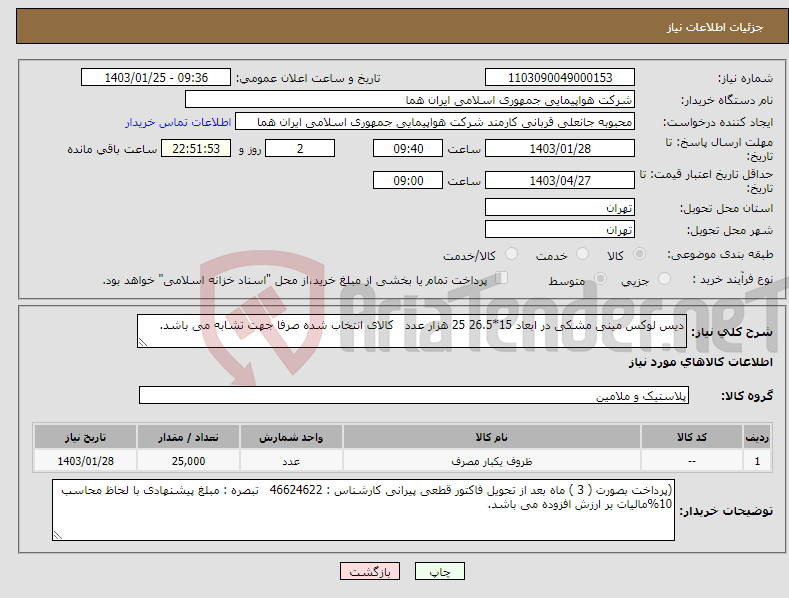Click the کد کالا column header
The height and width of the screenshot is (598, 789).
(692, 437)
